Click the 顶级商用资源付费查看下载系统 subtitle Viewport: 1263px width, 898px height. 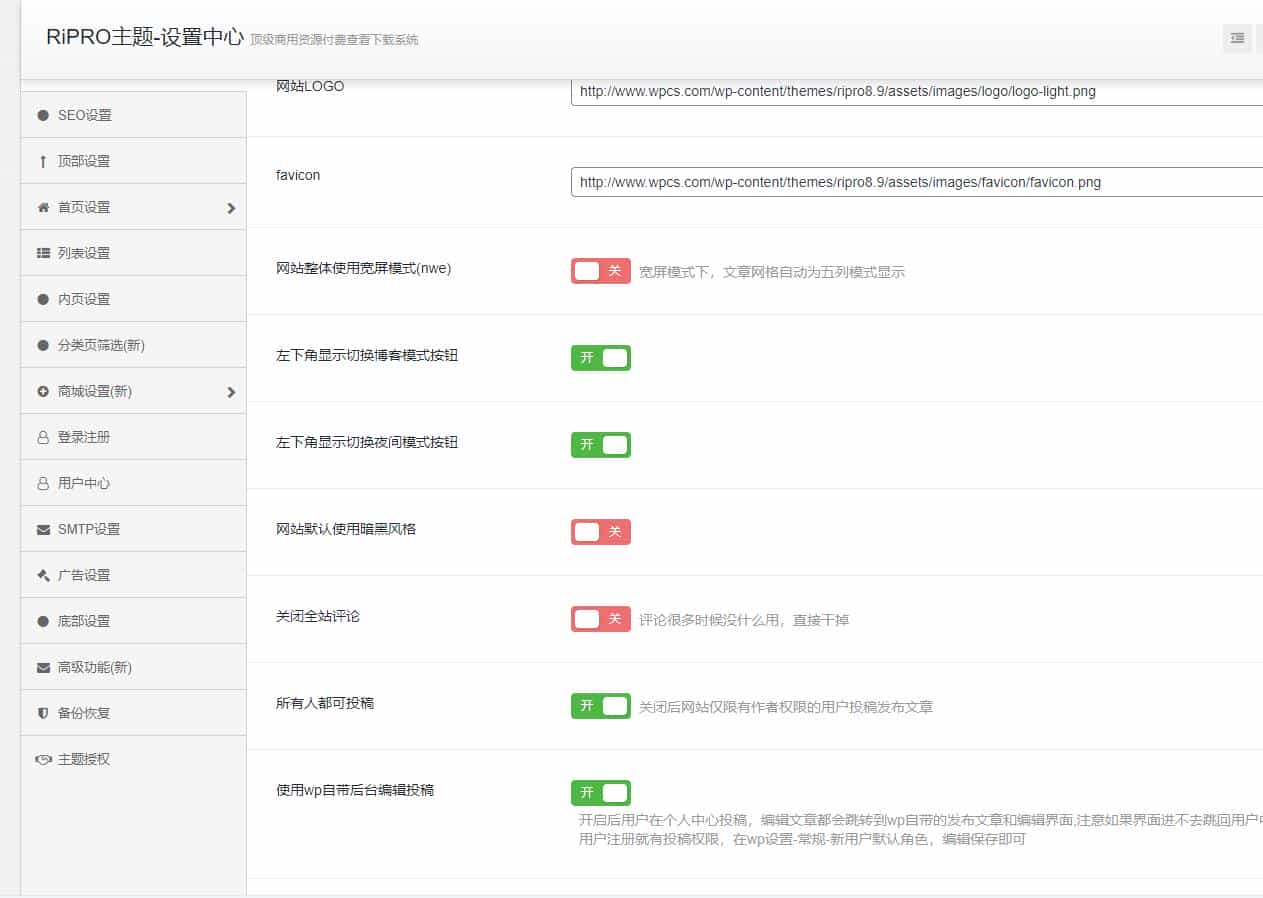(334, 40)
